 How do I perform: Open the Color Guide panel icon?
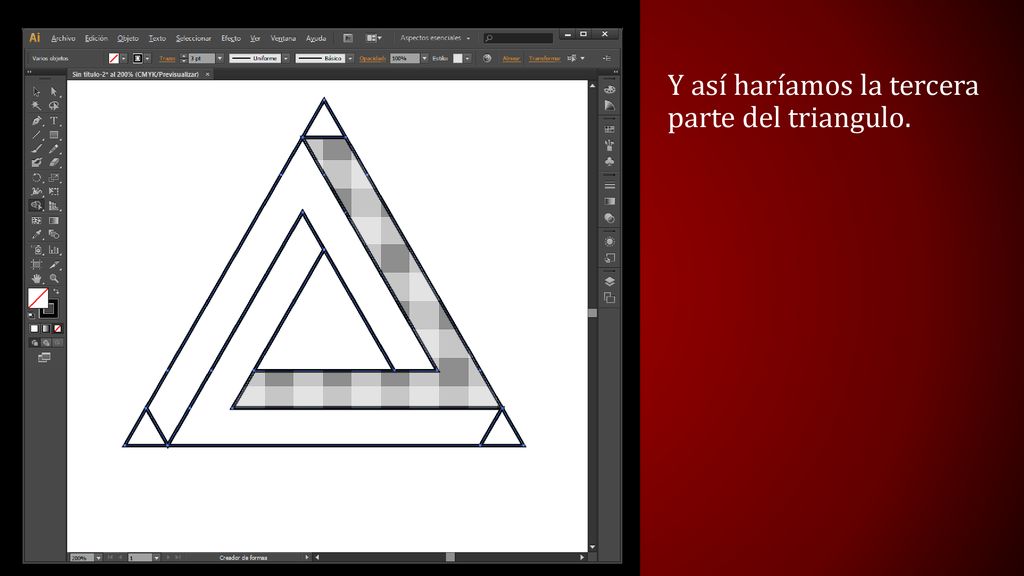click(x=609, y=106)
